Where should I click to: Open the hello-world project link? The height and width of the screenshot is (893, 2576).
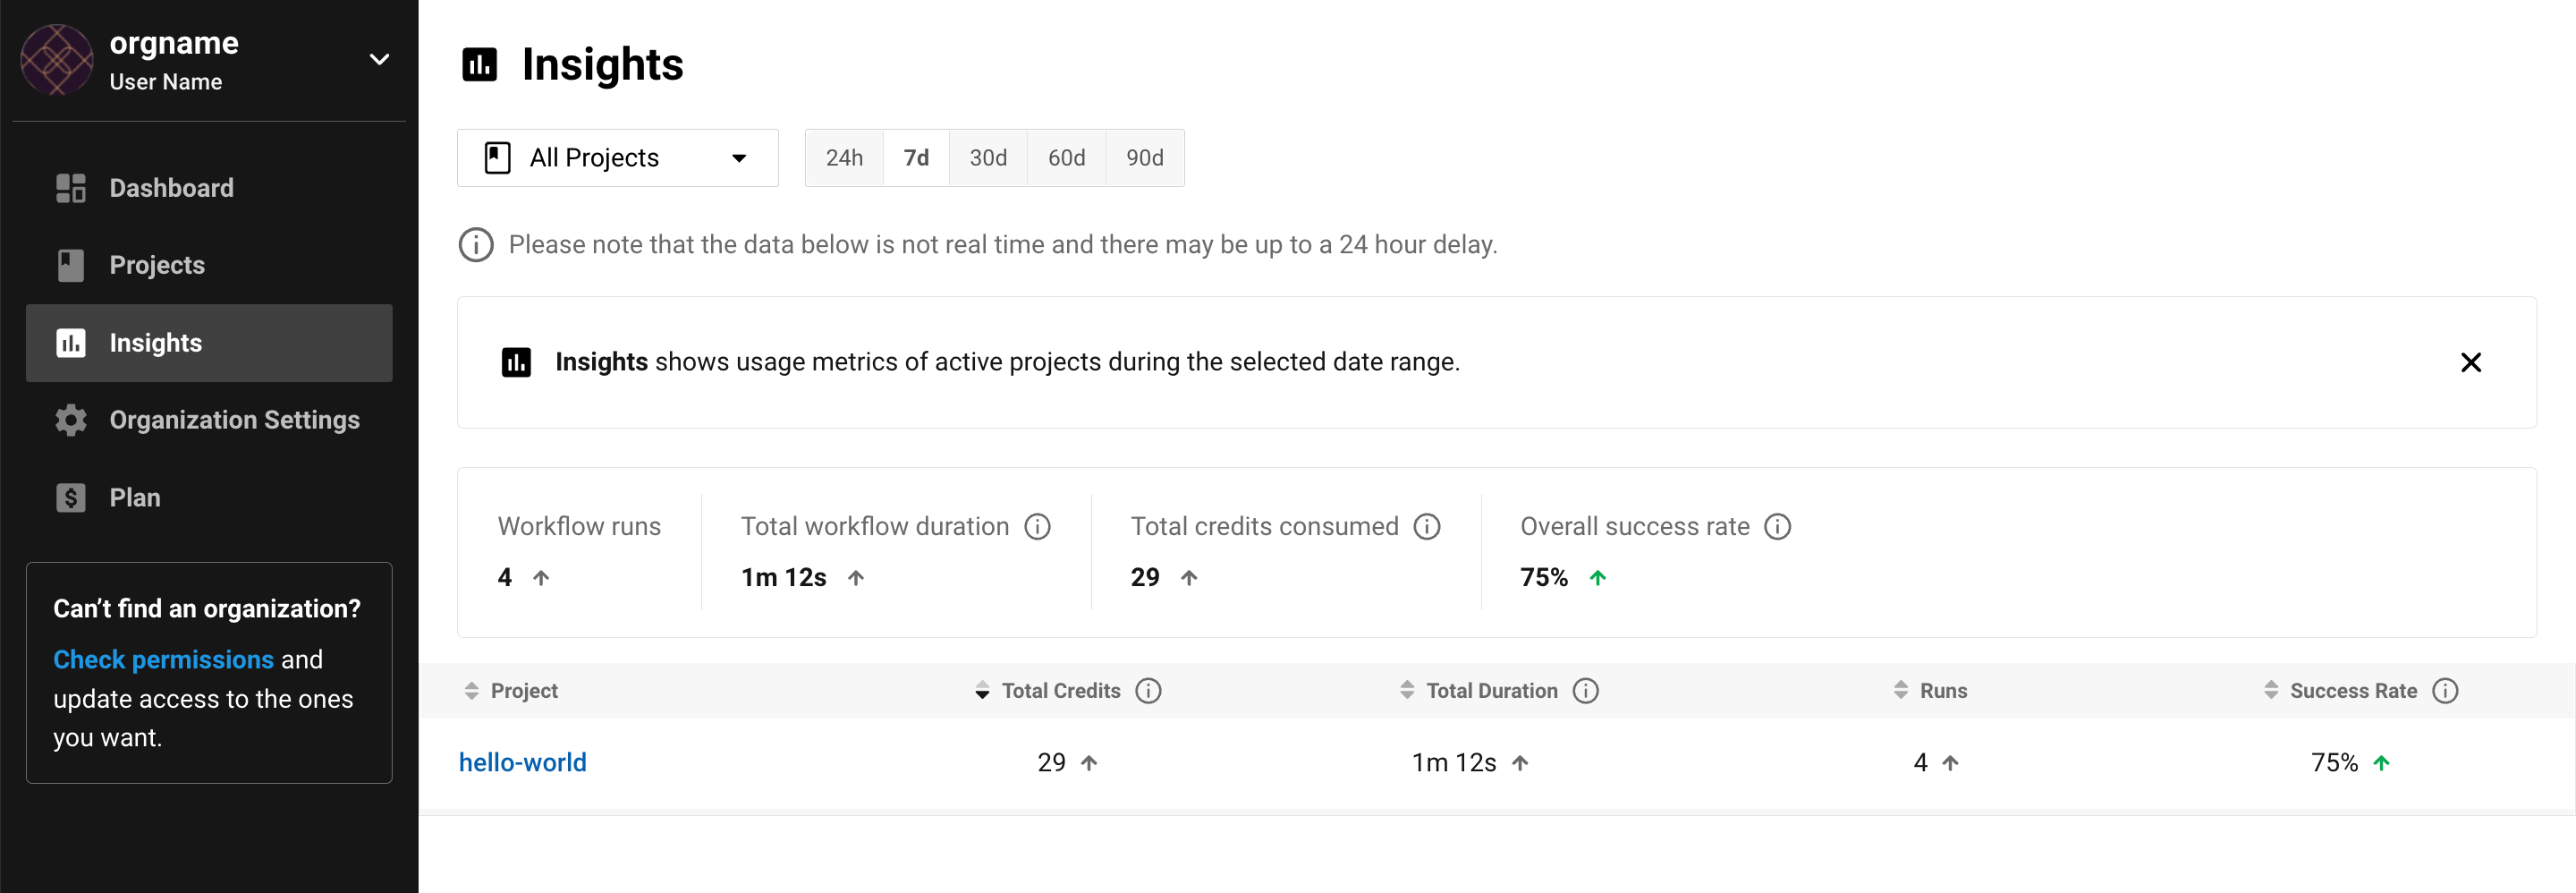tap(522, 763)
